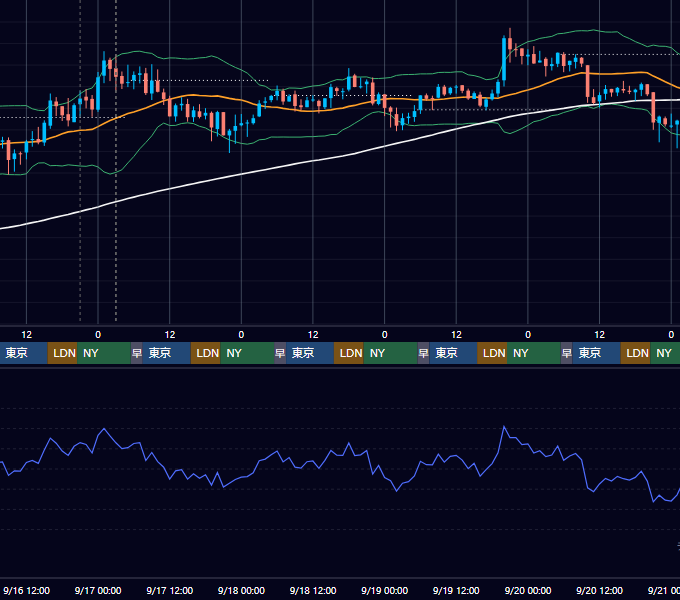Click the 9/17 00:00 date label
This screenshot has width=680, height=600.
[98, 590]
